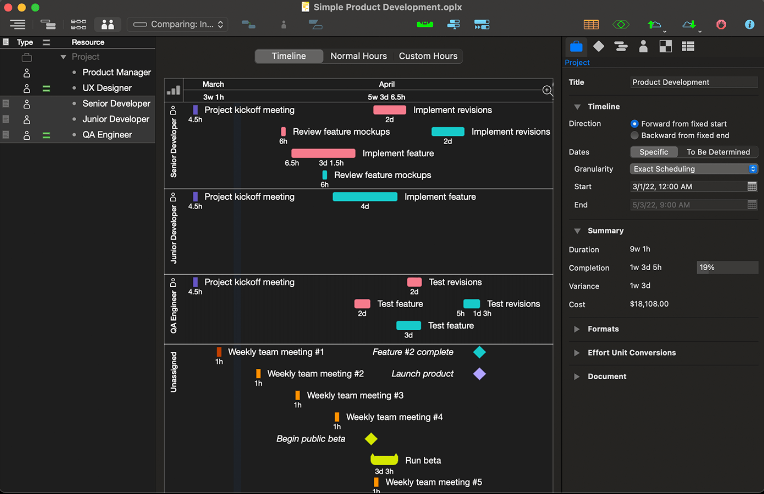
Task: Open the Custom Data inspector table icon
Action: click(688, 46)
